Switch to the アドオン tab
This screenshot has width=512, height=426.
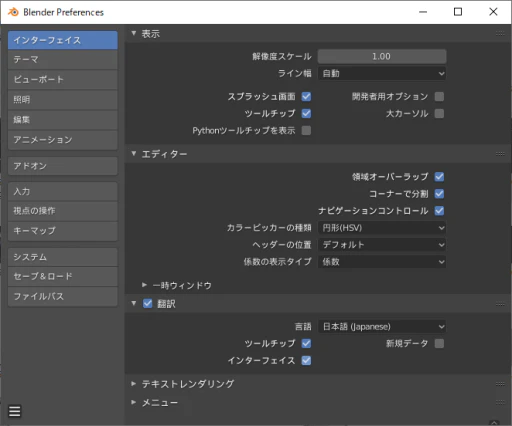coord(63,166)
